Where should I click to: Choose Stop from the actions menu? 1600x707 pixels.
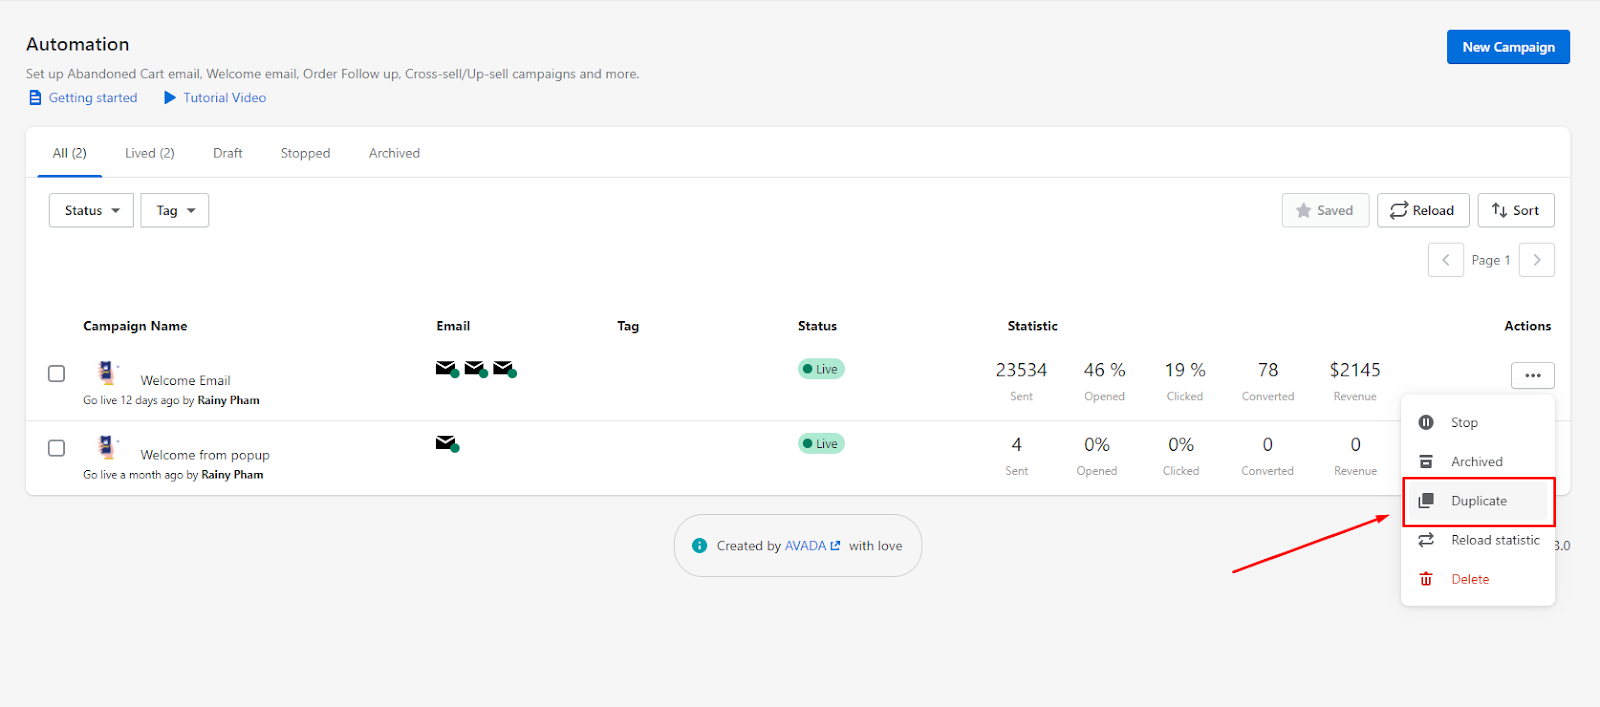coord(1464,423)
